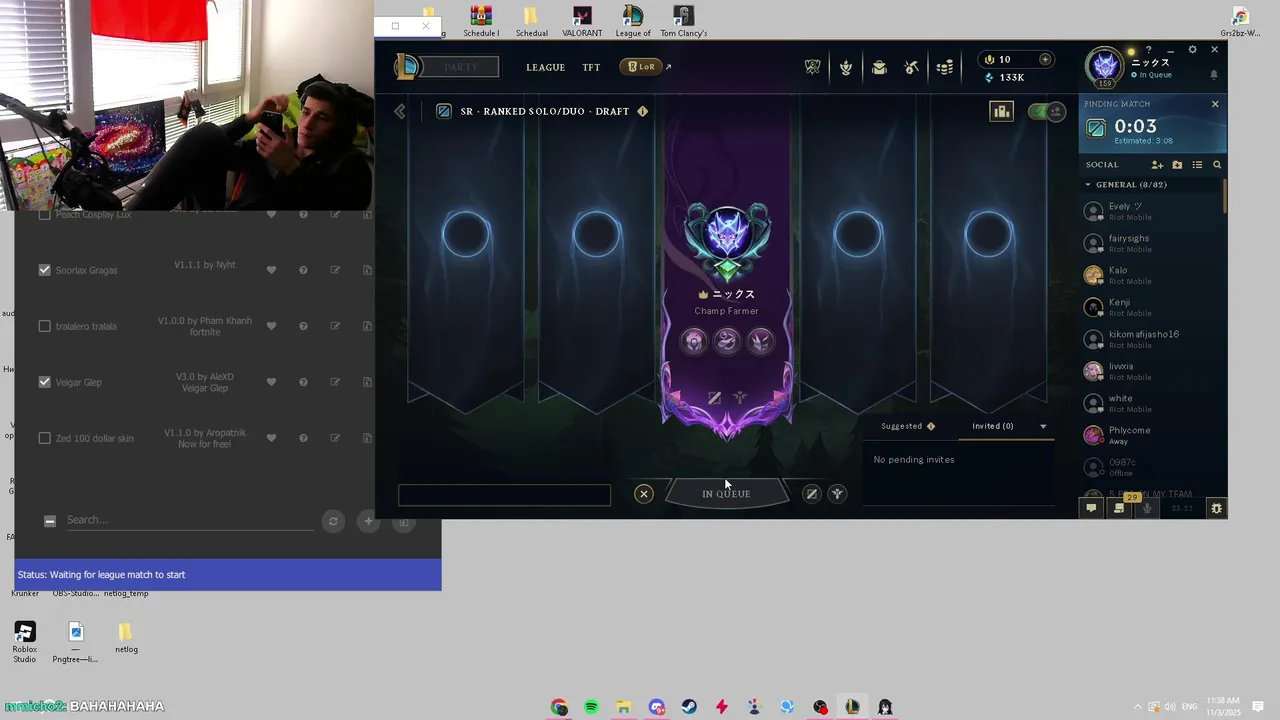
Task: Open the chat bubble icon at client bottom
Action: tap(1091, 508)
